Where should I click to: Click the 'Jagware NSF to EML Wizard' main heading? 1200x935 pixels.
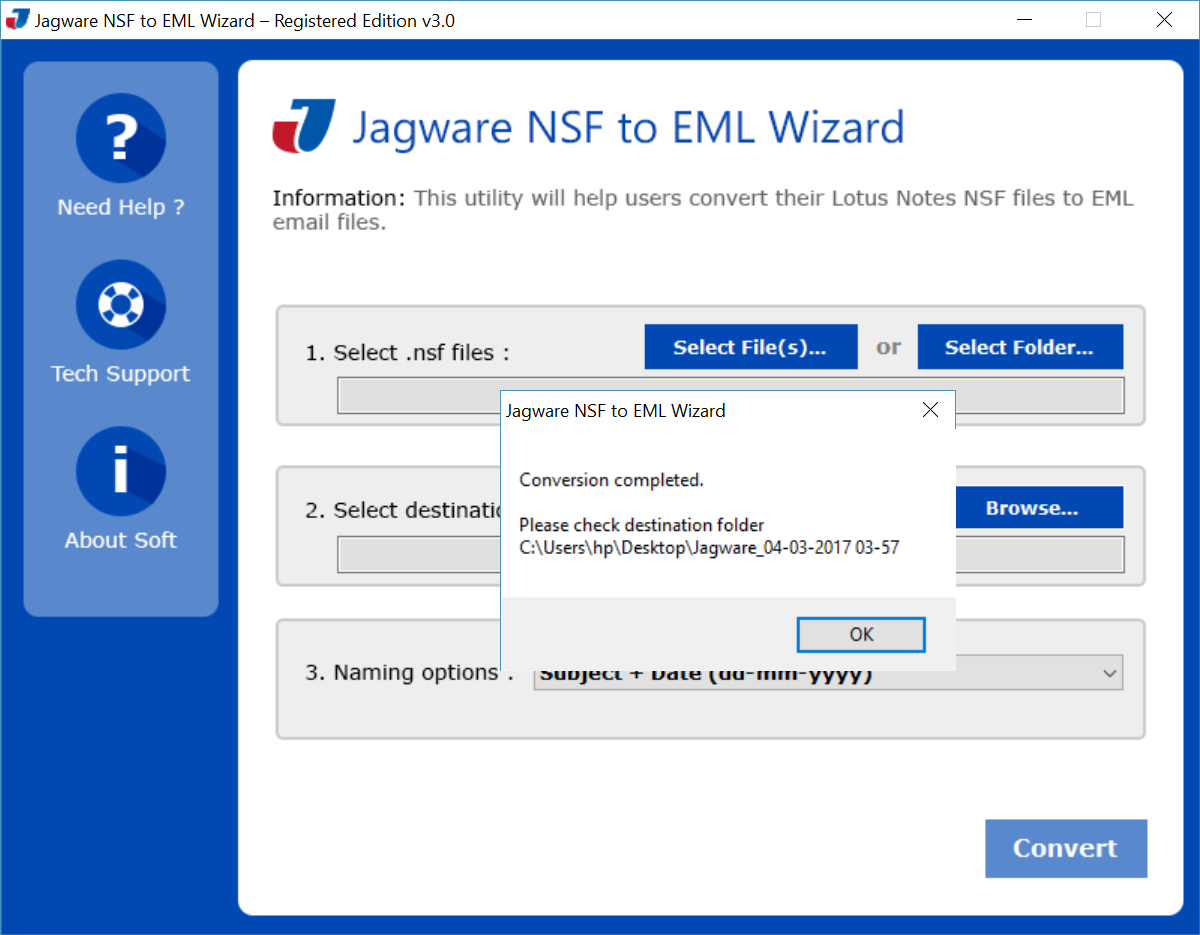click(629, 128)
